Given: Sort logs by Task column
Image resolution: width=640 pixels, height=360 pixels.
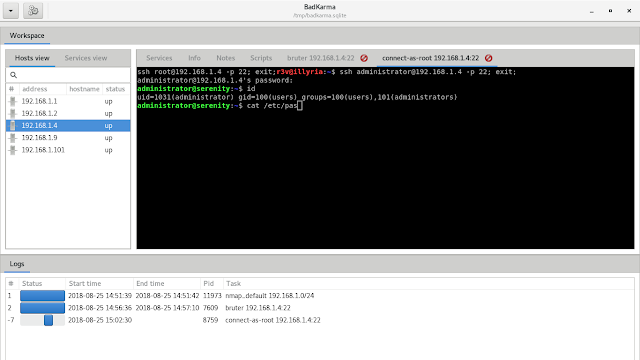Looking at the screenshot, I should tap(429, 284).
